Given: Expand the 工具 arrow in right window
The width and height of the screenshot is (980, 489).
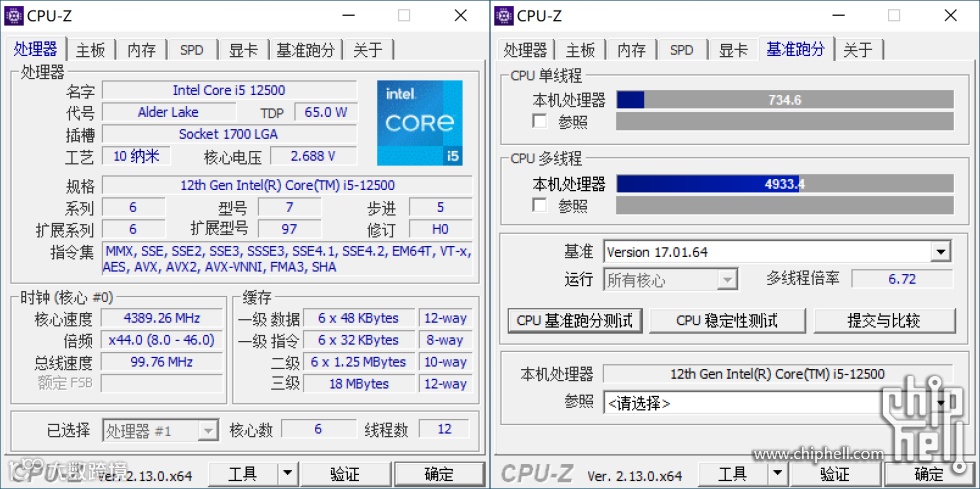Looking at the screenshot, I should (x=777, y=473).
